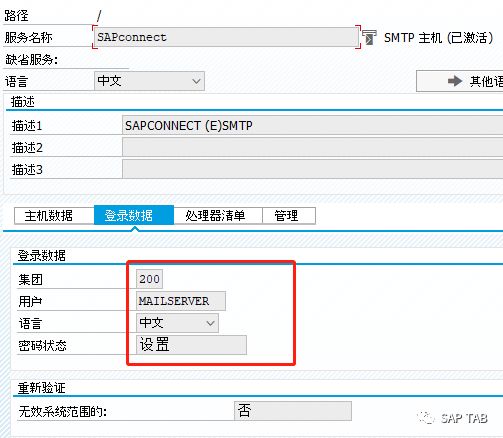Click the 其他语言 arrow button
503x438 pixels.
[x=460, y=81]
